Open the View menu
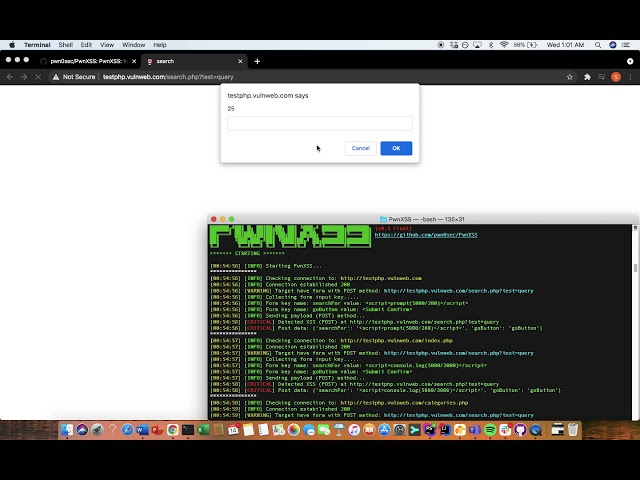The image size is (640, 480). [107, 45]
